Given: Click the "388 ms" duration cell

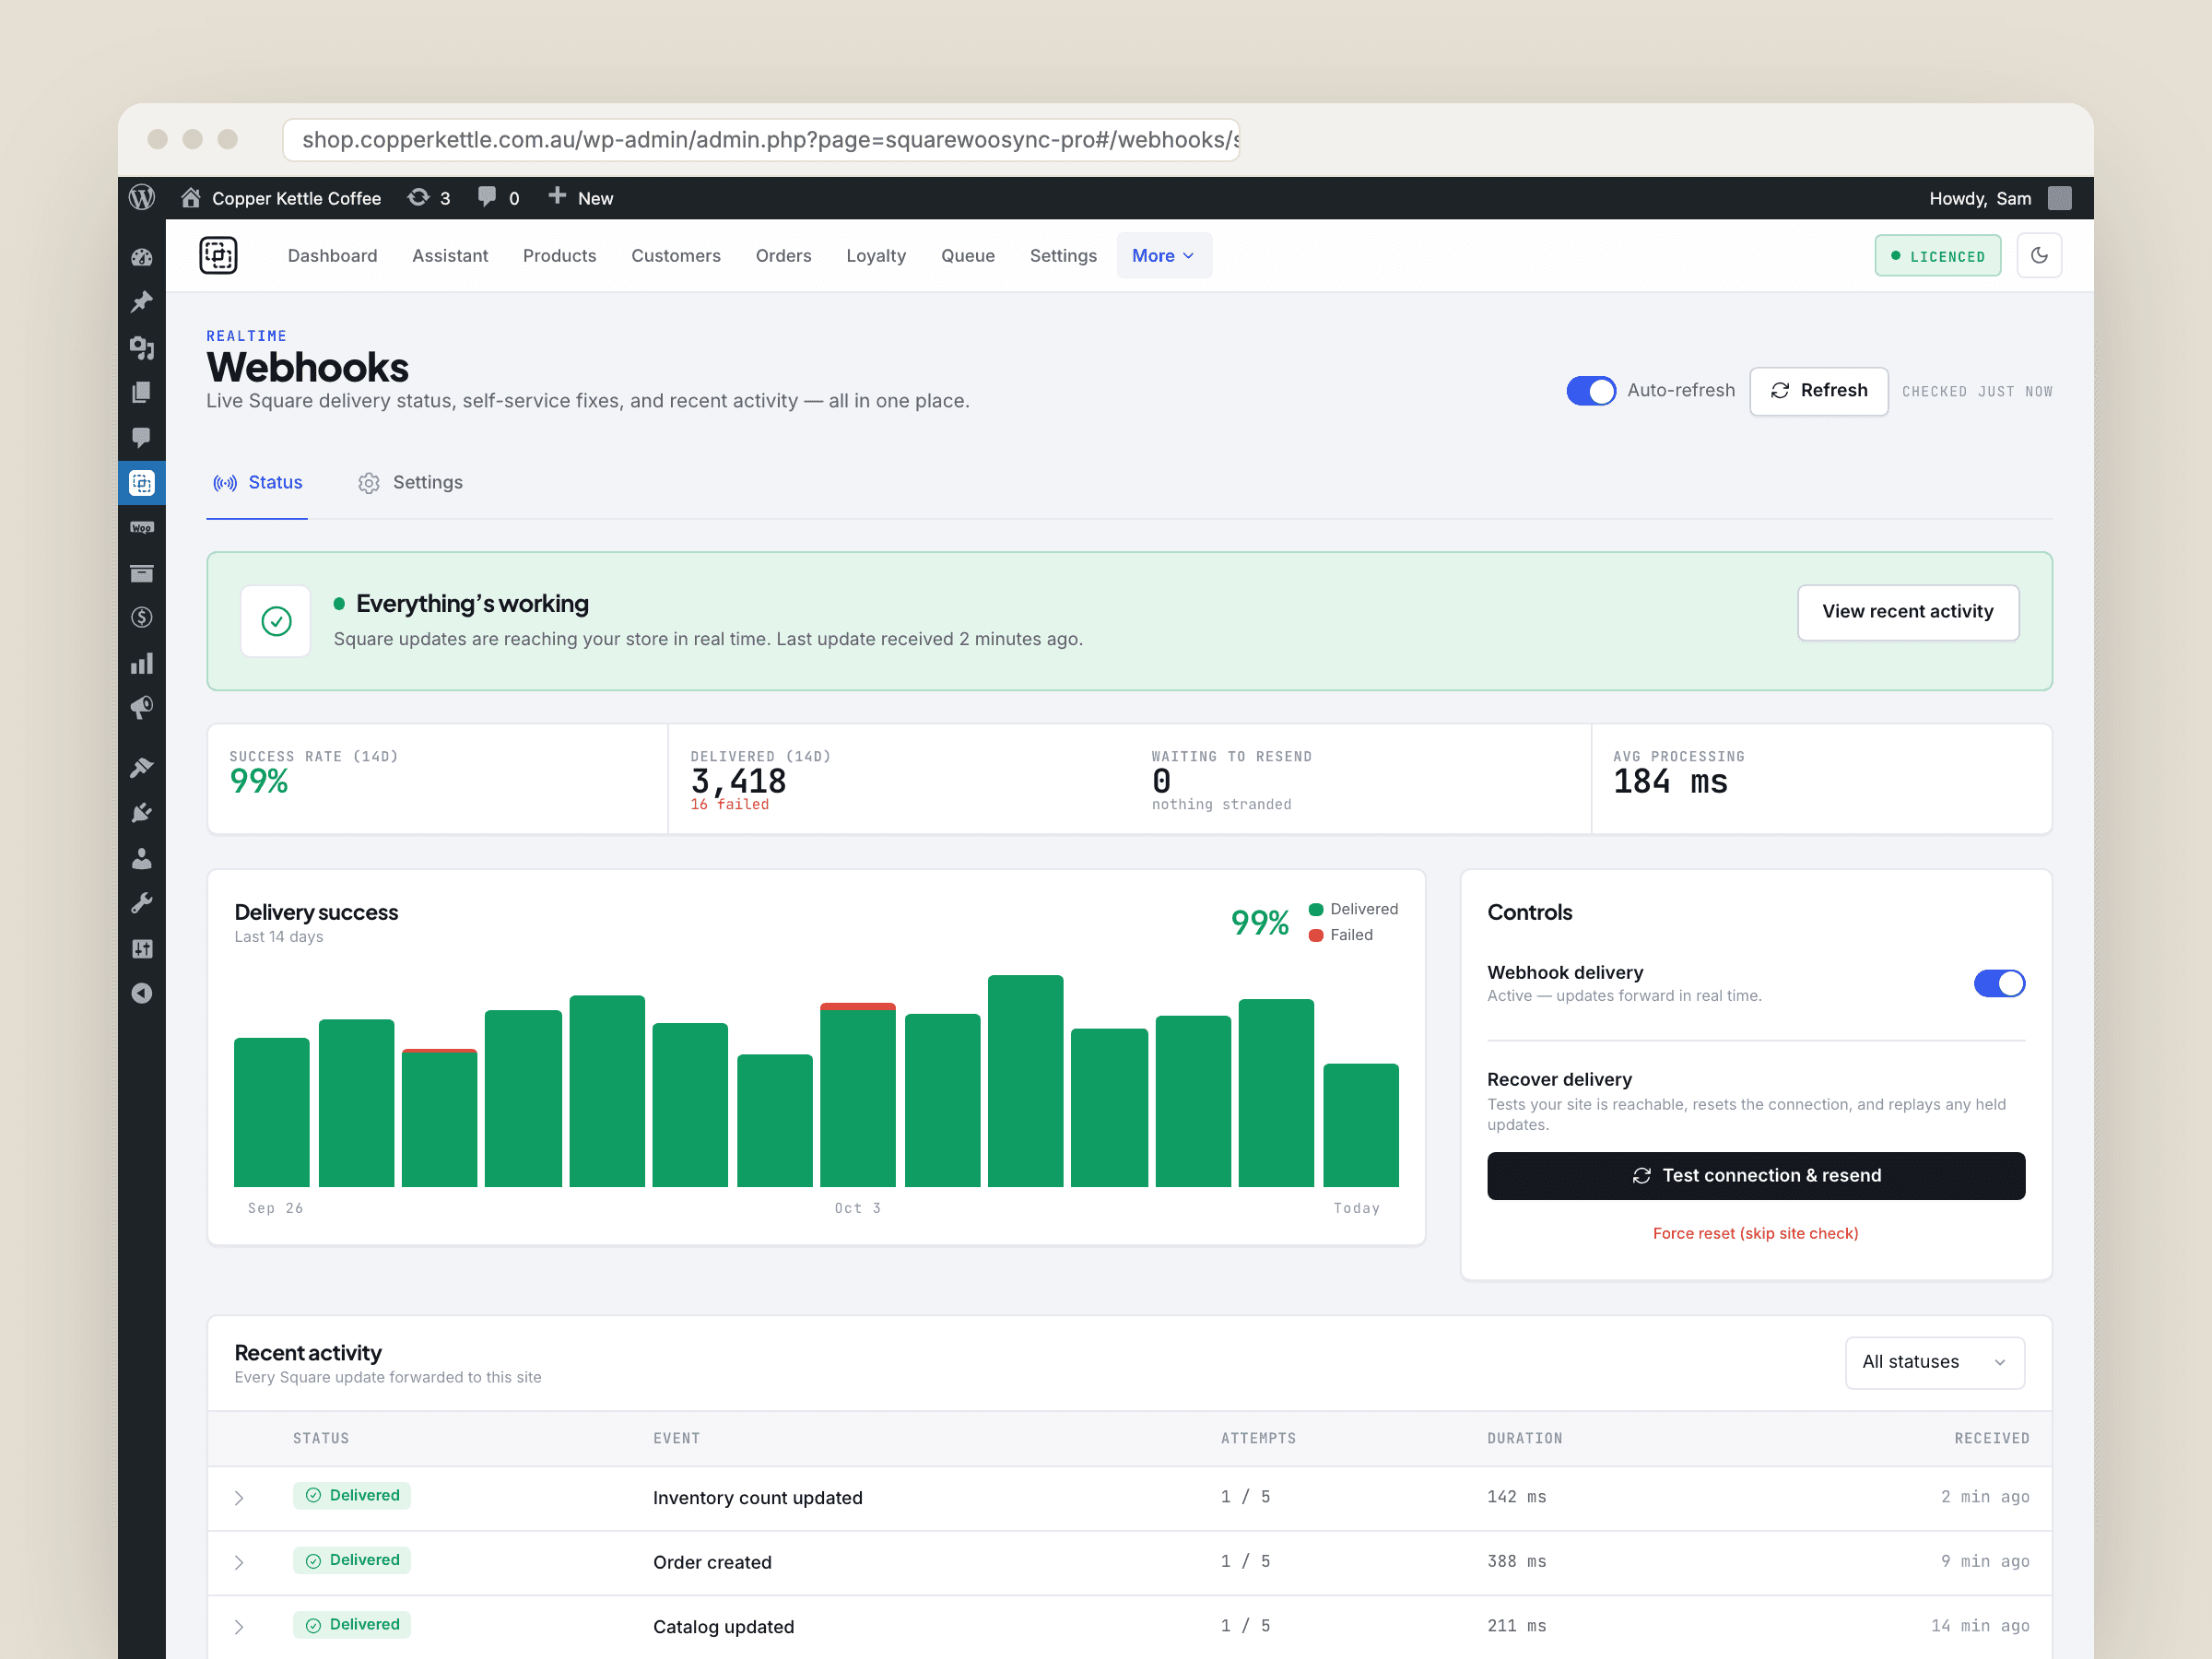Looking at the screenshot, I should 1516,1561.
